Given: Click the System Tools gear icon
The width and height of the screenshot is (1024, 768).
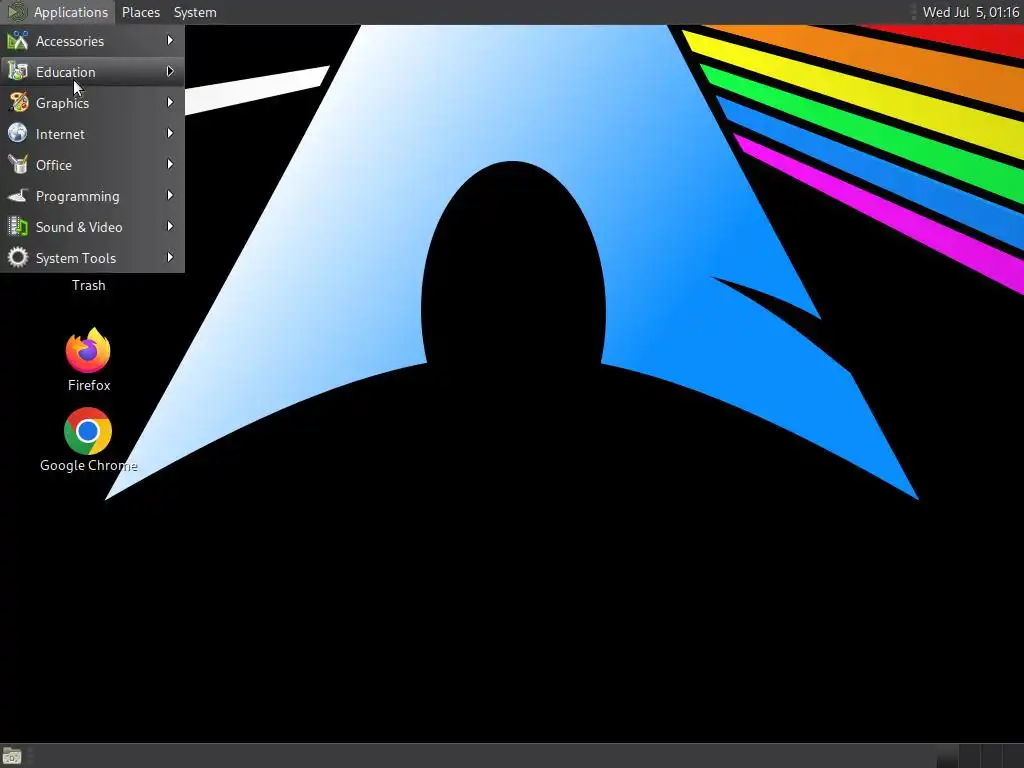Looking at the screenshot, I should tap(18, 257).
